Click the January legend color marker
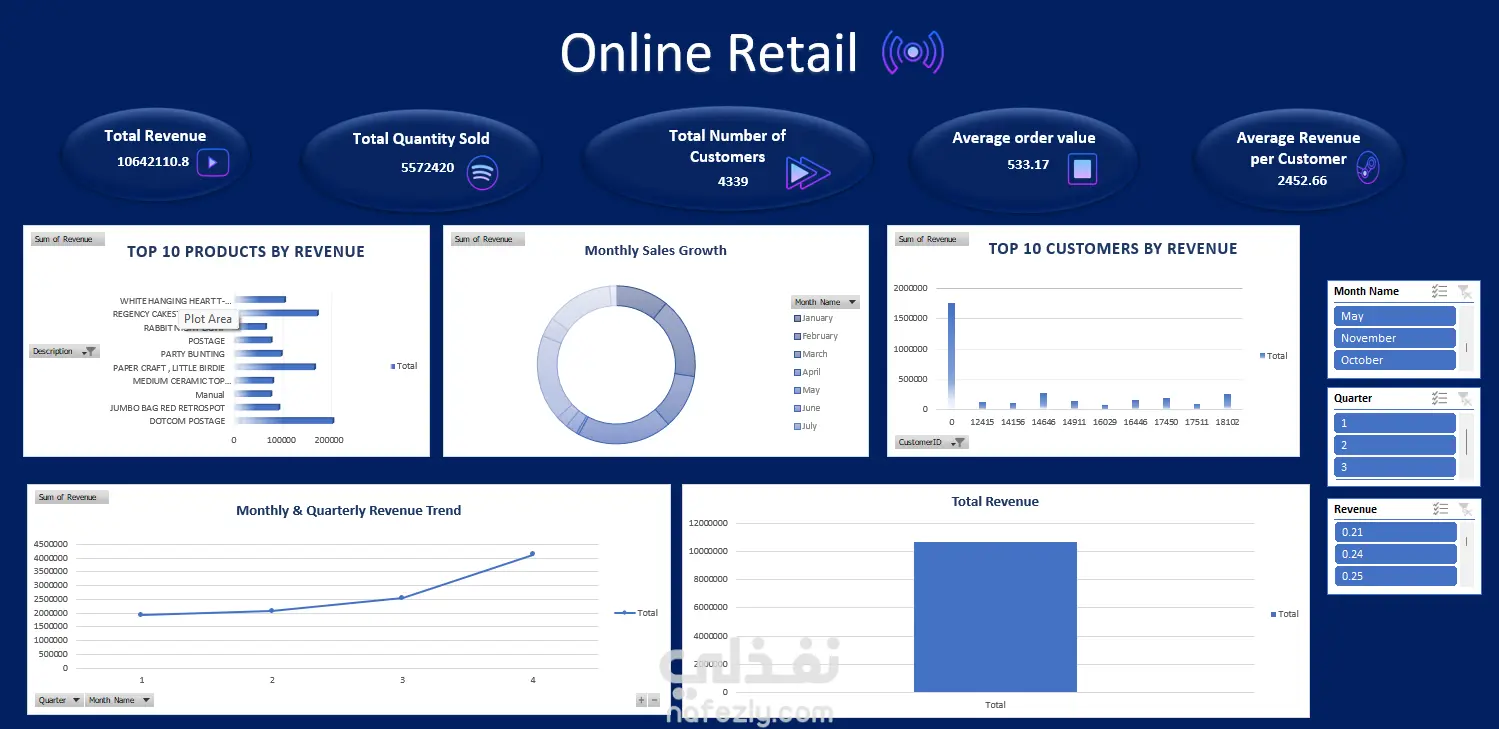Viewport: 1499px width, 729px height. pyautogui.click(x=797, y=318)
